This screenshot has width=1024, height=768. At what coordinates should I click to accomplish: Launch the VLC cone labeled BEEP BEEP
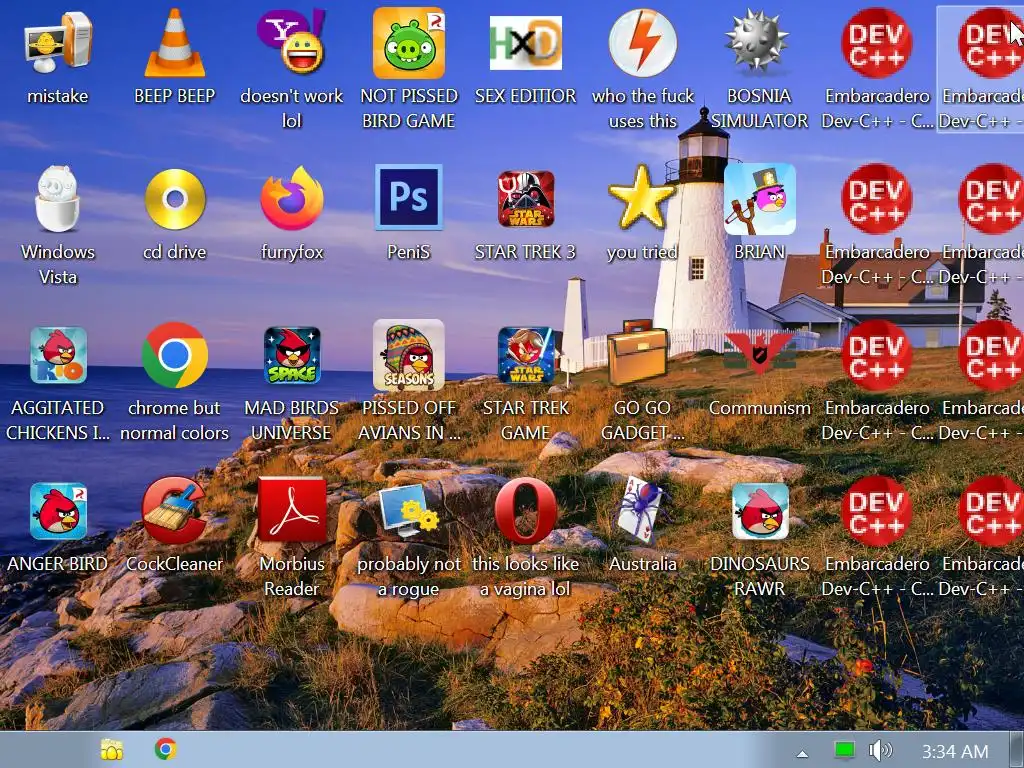click(174, 44)
